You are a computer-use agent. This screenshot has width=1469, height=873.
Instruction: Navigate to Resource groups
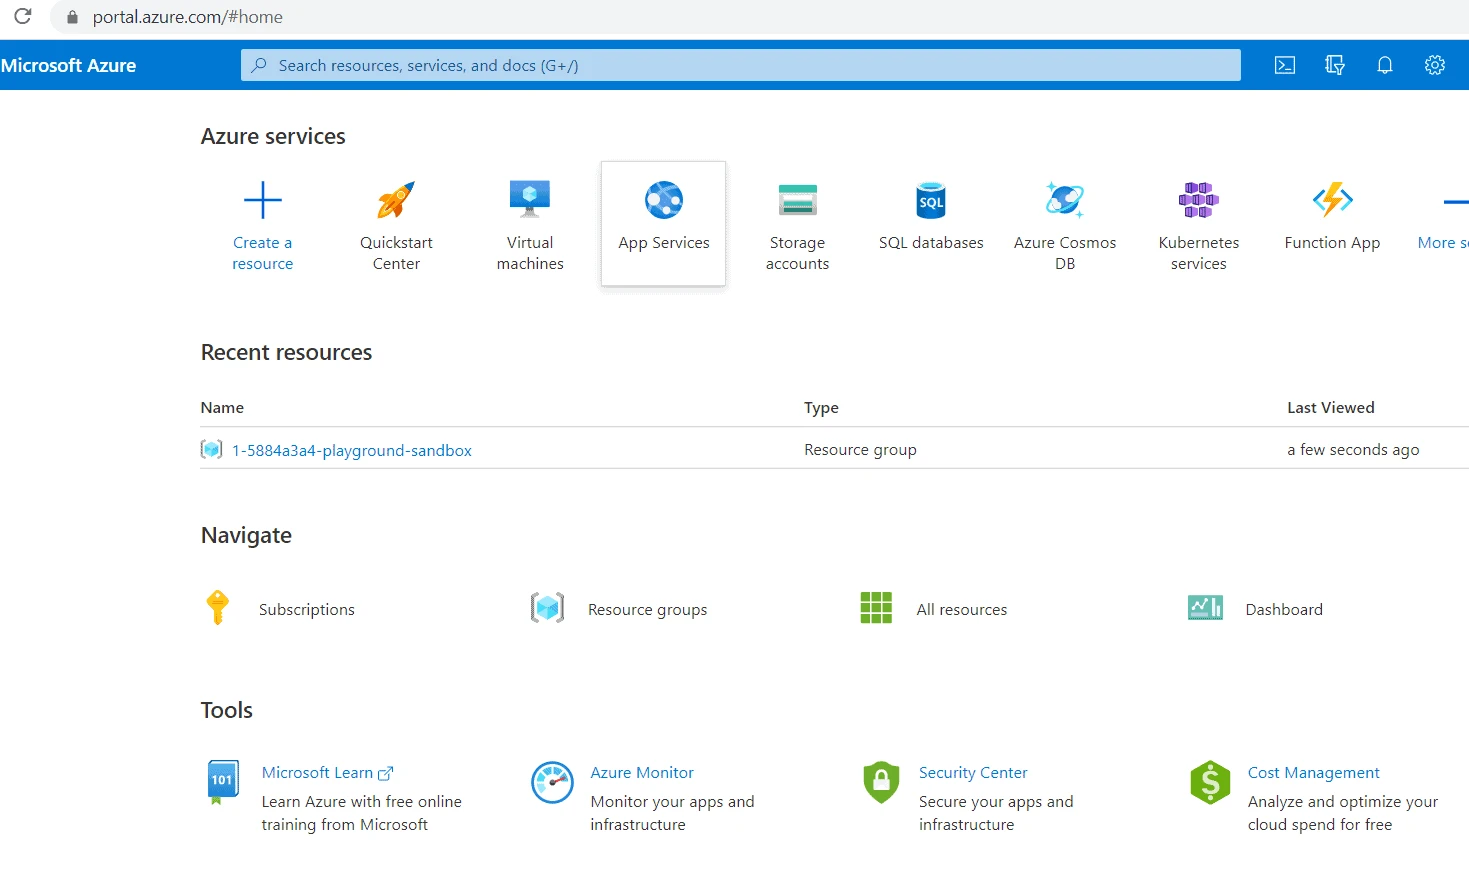647,608
